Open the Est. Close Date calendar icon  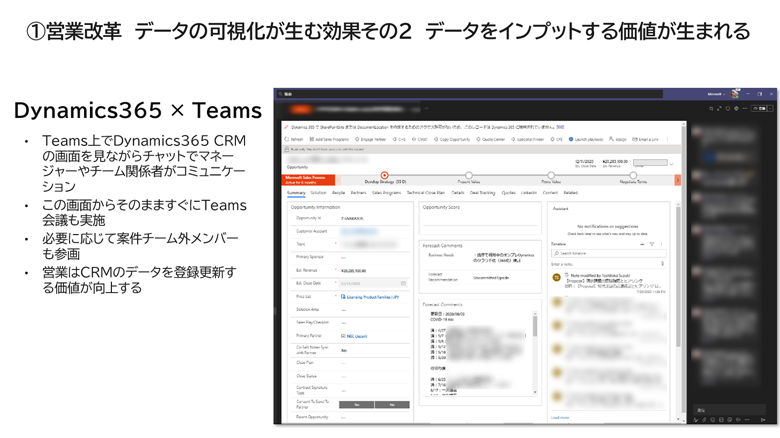coord(403,283)
